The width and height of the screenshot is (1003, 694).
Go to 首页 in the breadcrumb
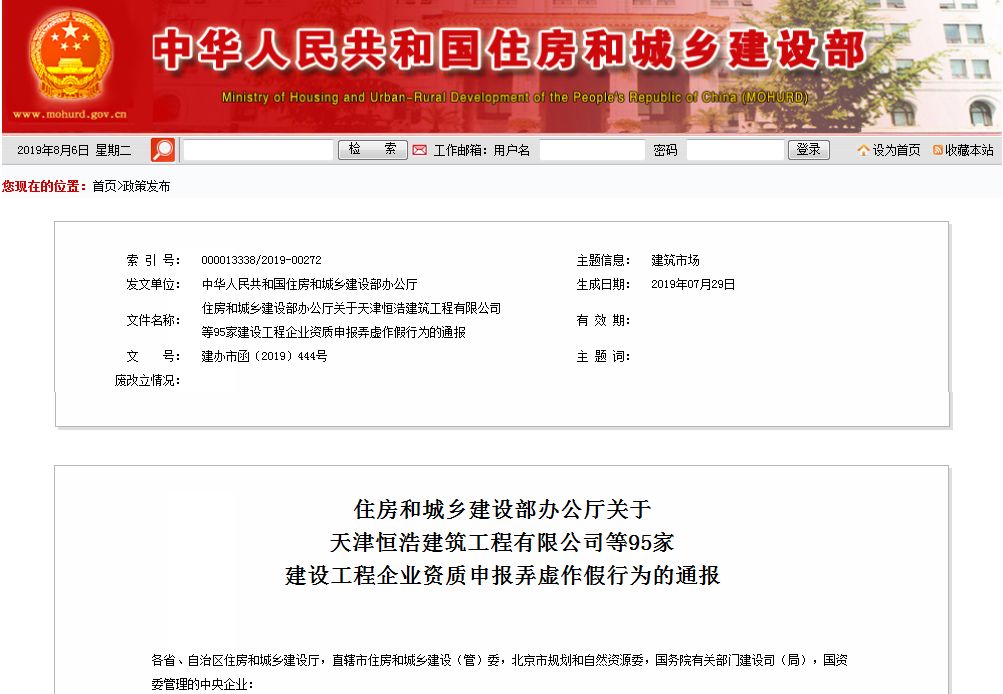(104, 186)
